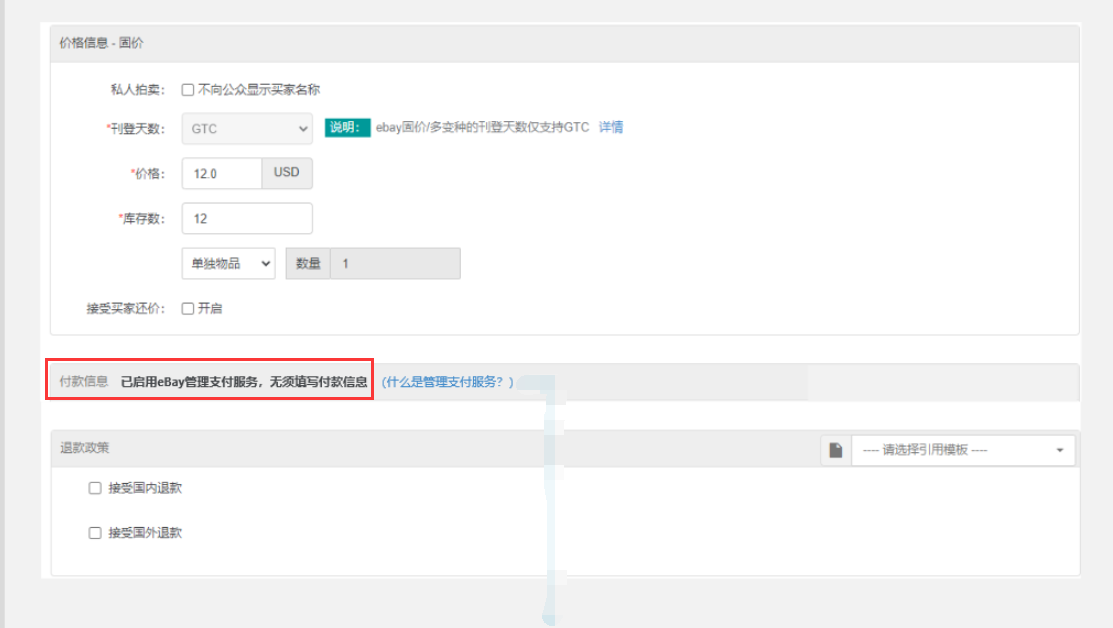Screen dimensions: 1113x628
Task: Toggle the 开启 checkbox for 接受买家还价
Action: [187, 308]
